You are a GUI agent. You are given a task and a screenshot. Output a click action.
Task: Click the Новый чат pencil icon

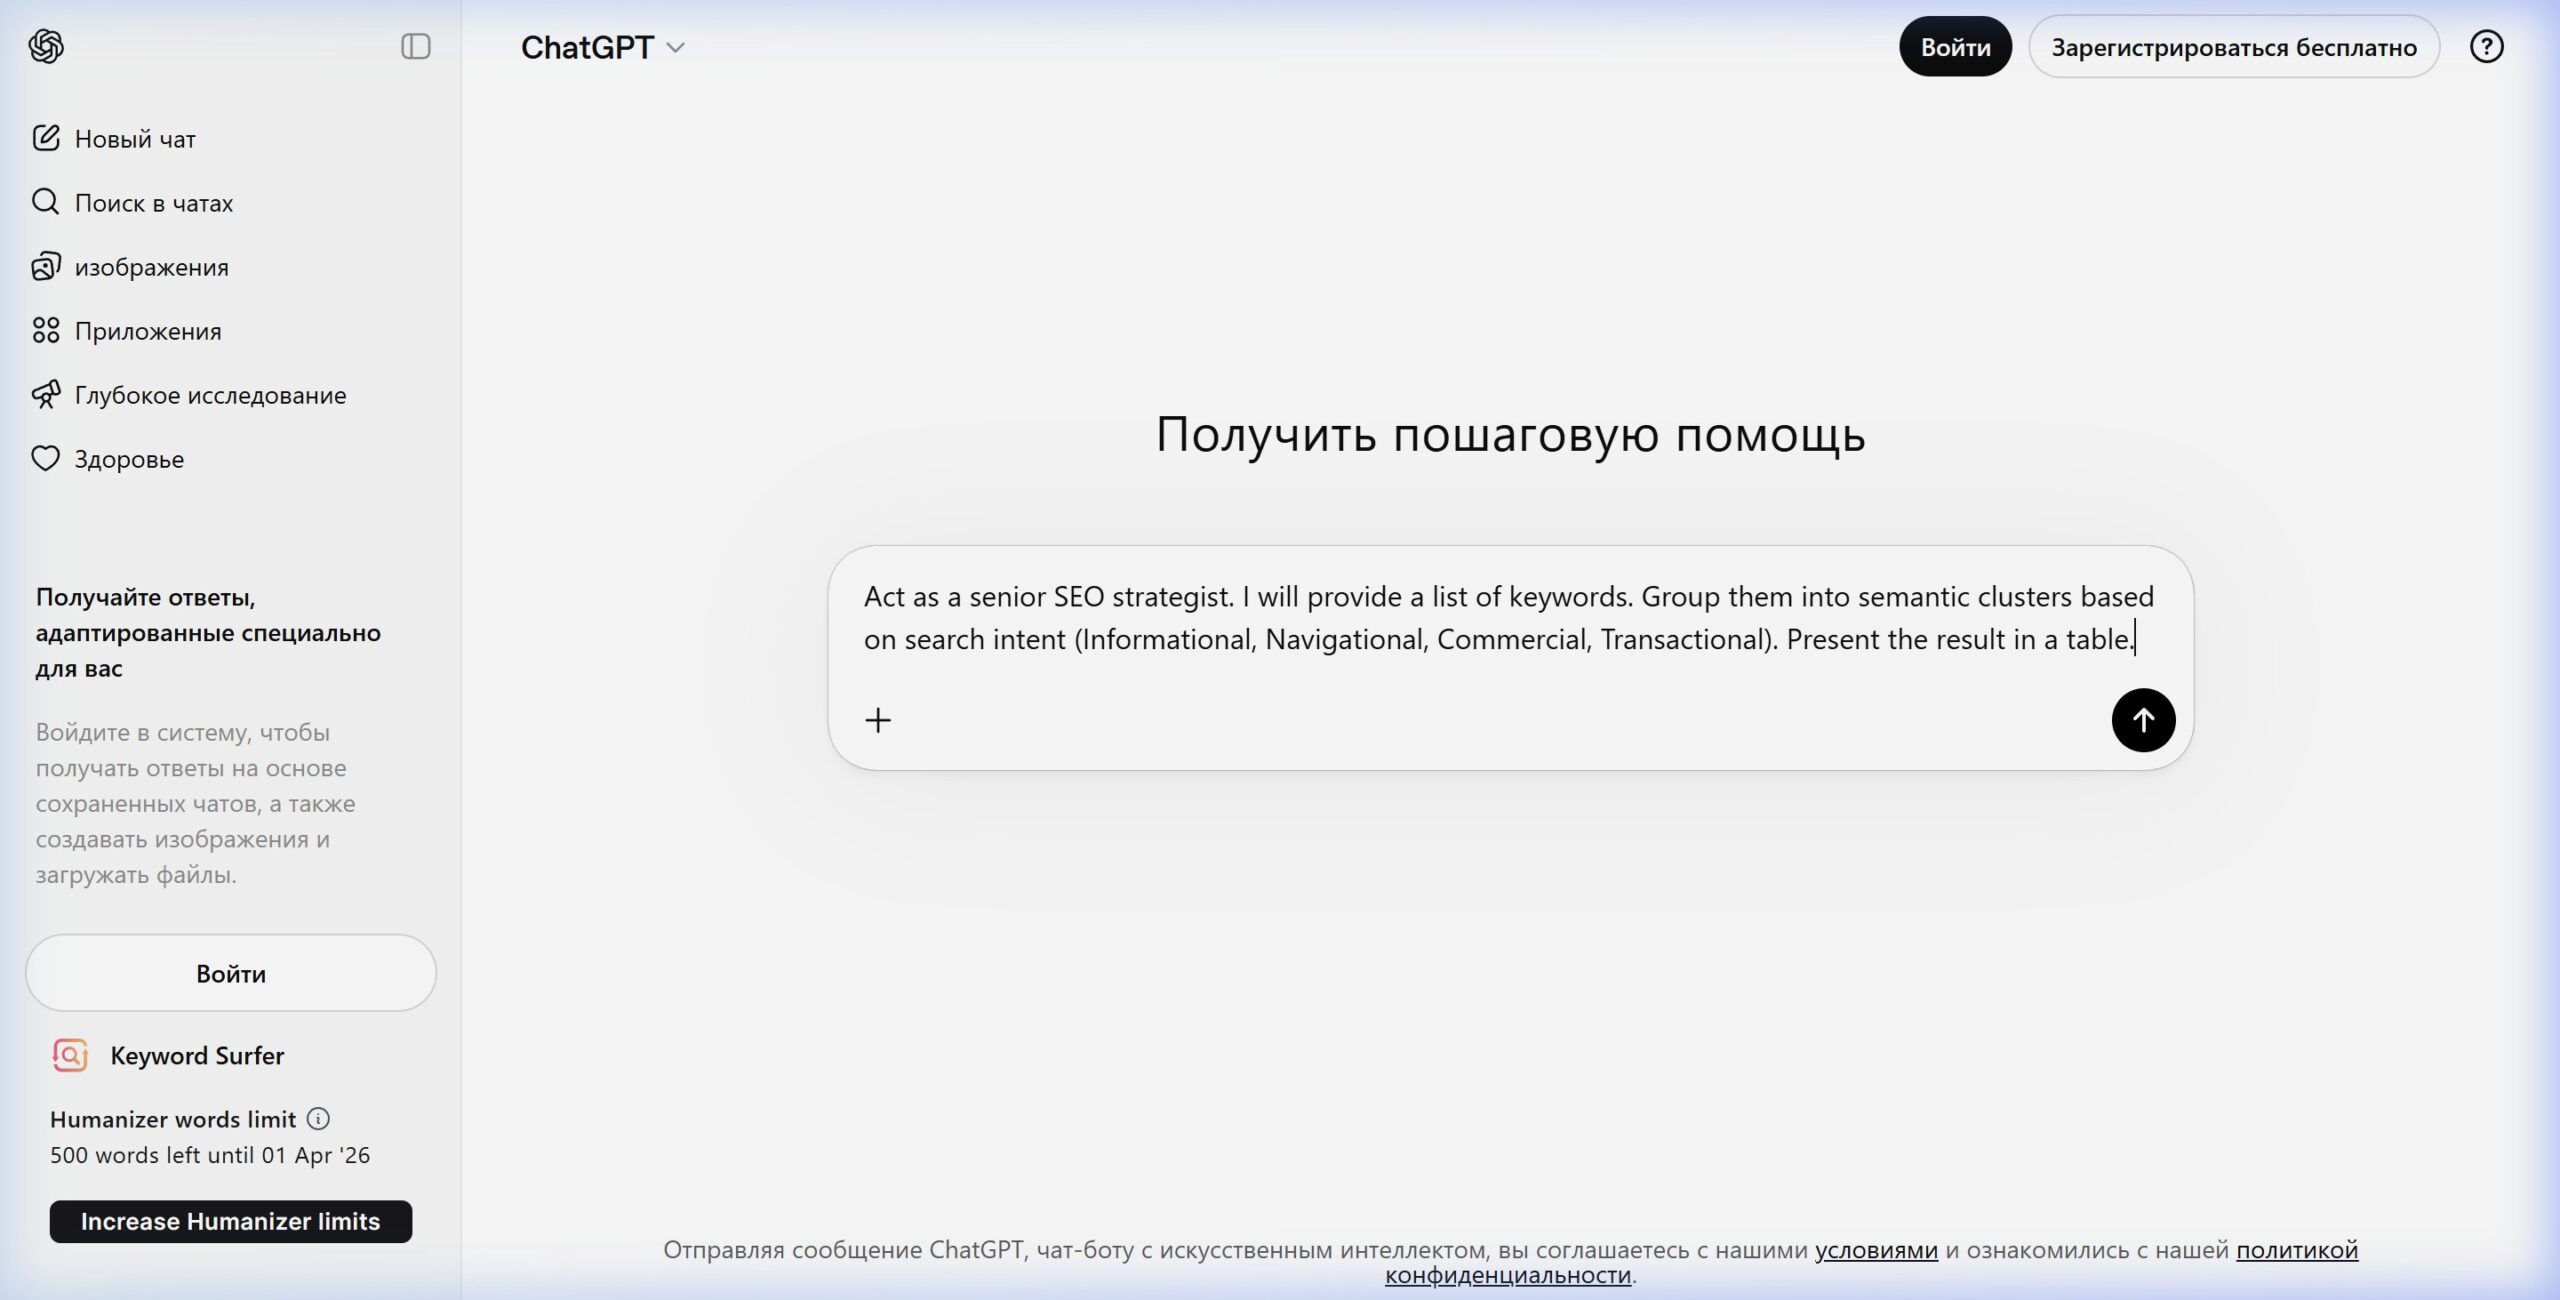pyautogui.click(x=46, y=138)
